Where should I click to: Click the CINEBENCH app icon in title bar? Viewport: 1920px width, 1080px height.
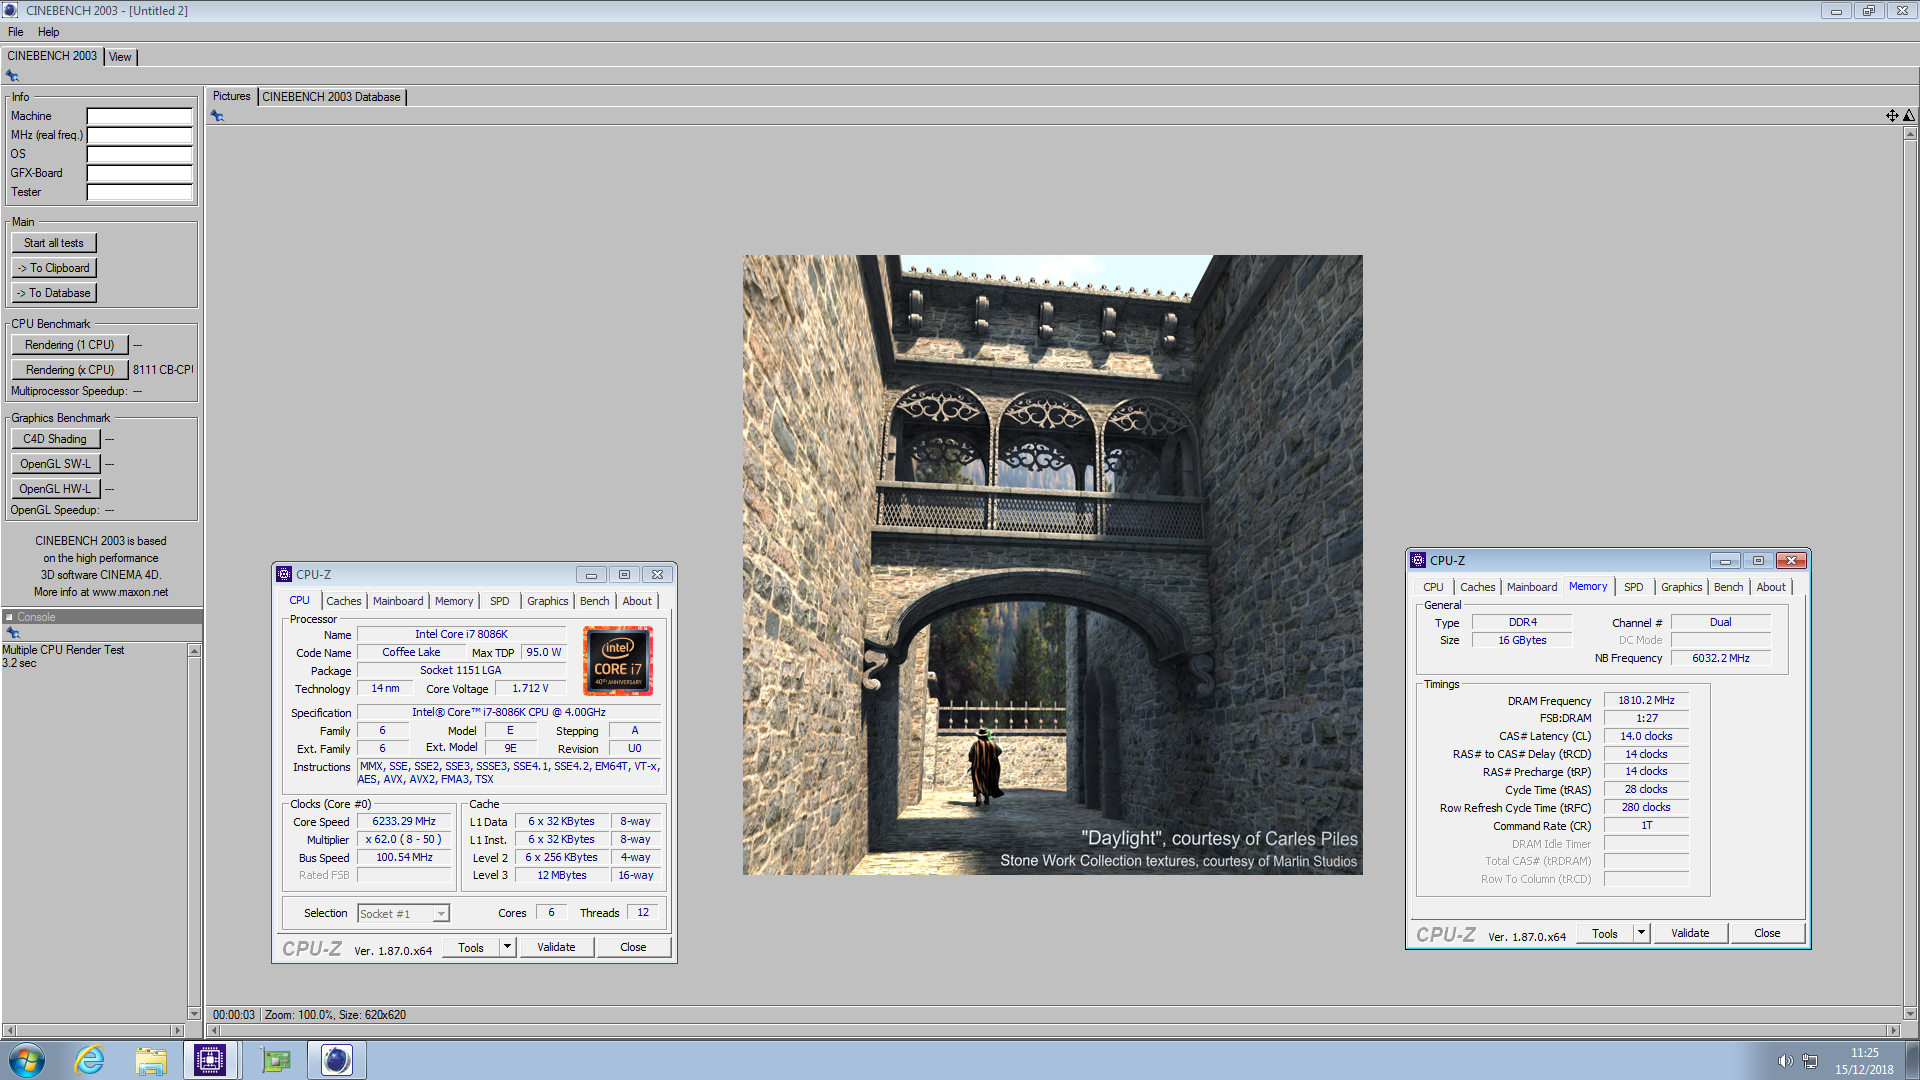[11, 10]
